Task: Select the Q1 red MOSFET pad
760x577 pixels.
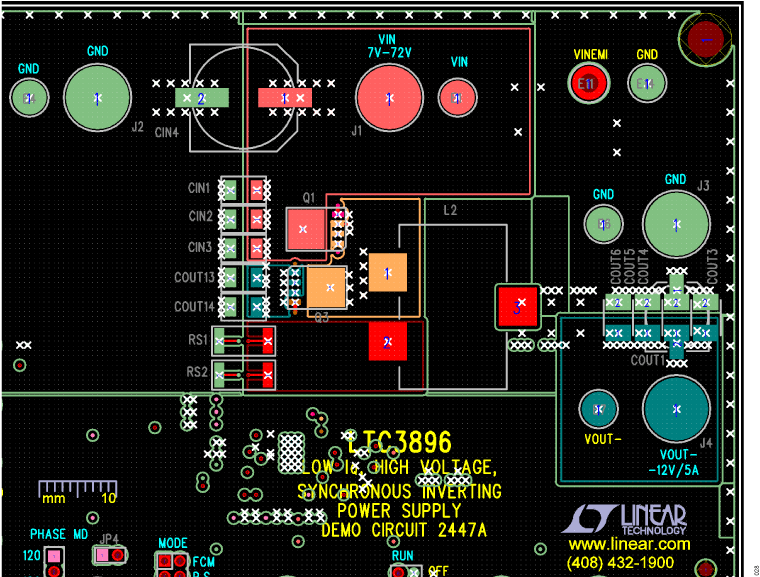Action: [x=305, y=229]
